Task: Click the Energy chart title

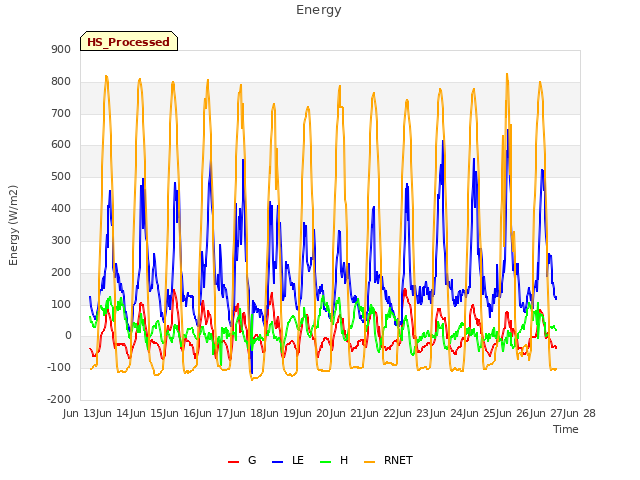Action: tap(319, 10)
